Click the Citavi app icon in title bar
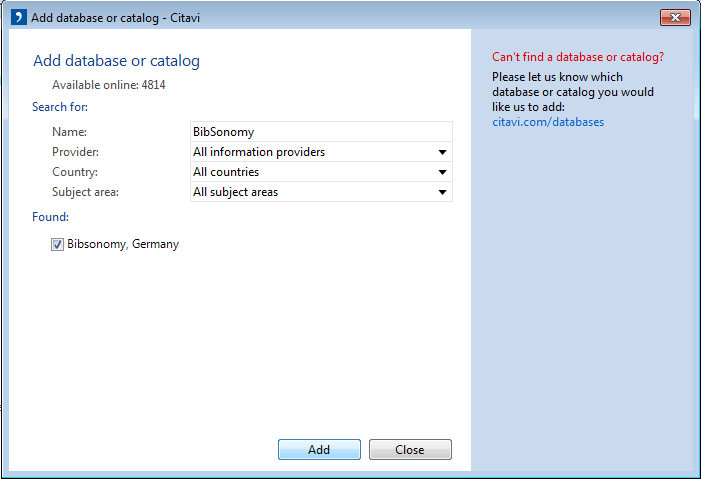 click(x=19, y=17)
